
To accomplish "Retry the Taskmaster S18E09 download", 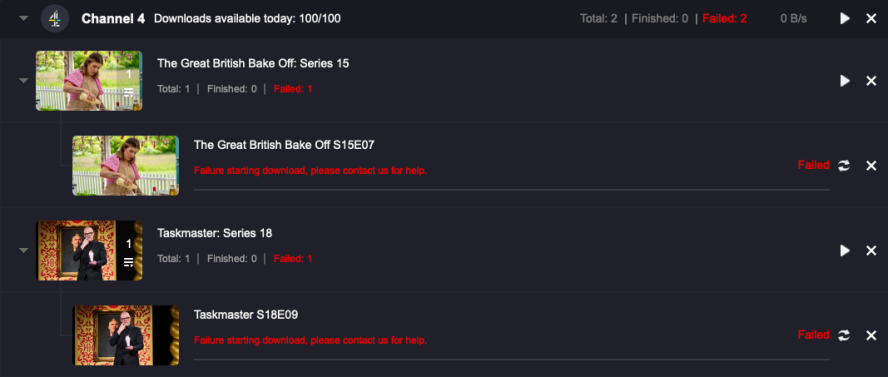I will [x=844, y=335].
